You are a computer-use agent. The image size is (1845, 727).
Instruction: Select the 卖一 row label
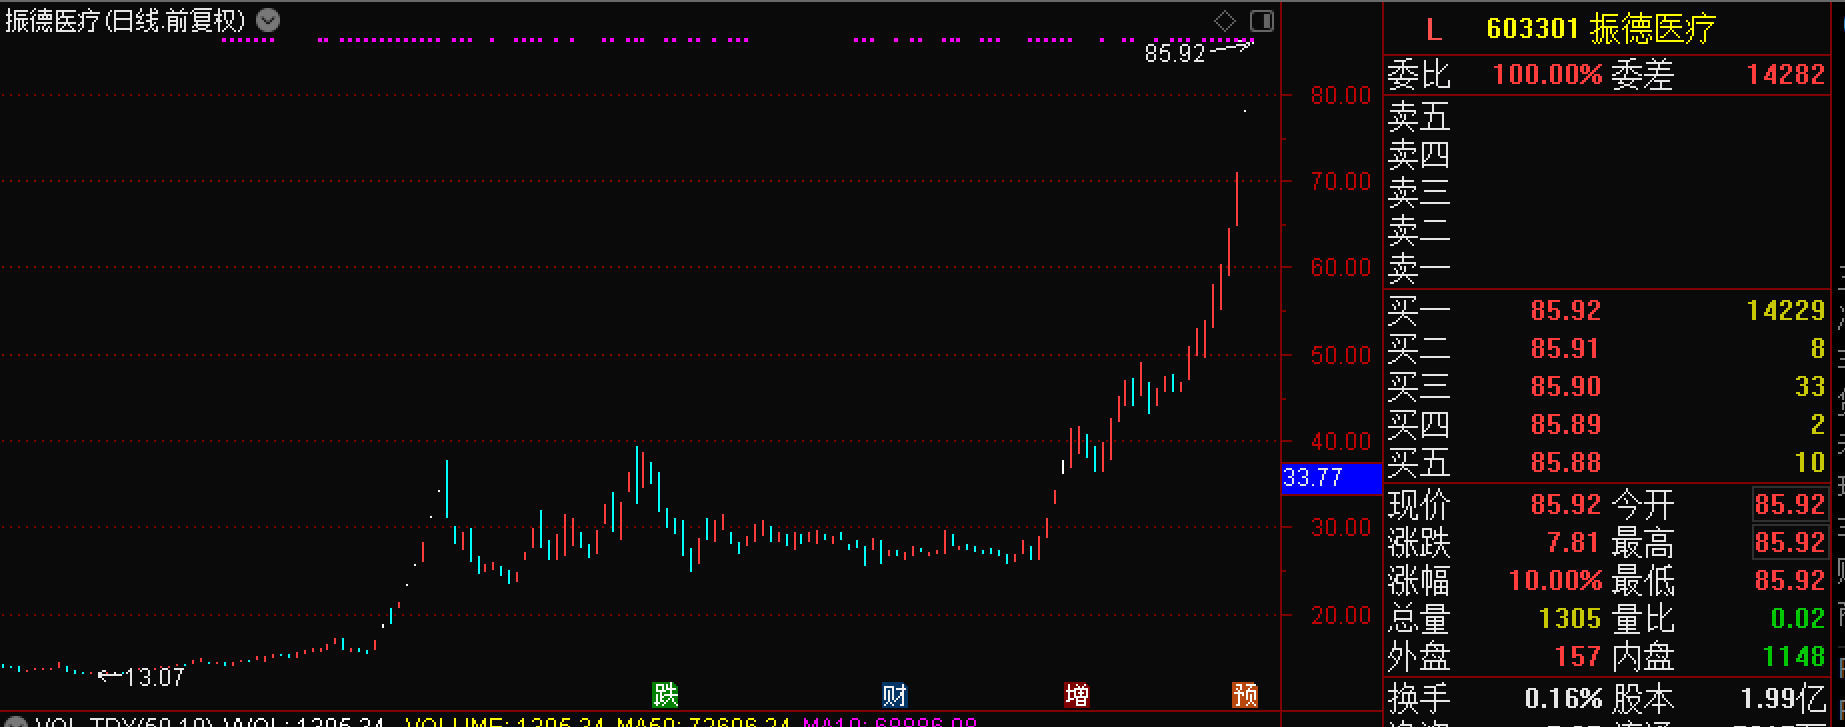(1419, 268)
